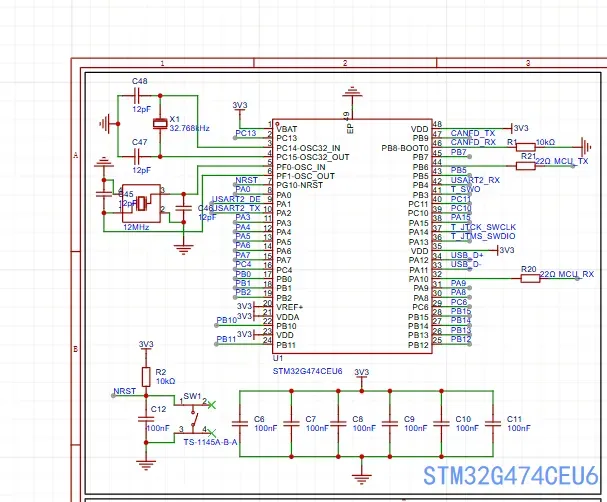Click the PC15-OSC32_OUT pin name
607x502 pixels.
click(313, 157)
